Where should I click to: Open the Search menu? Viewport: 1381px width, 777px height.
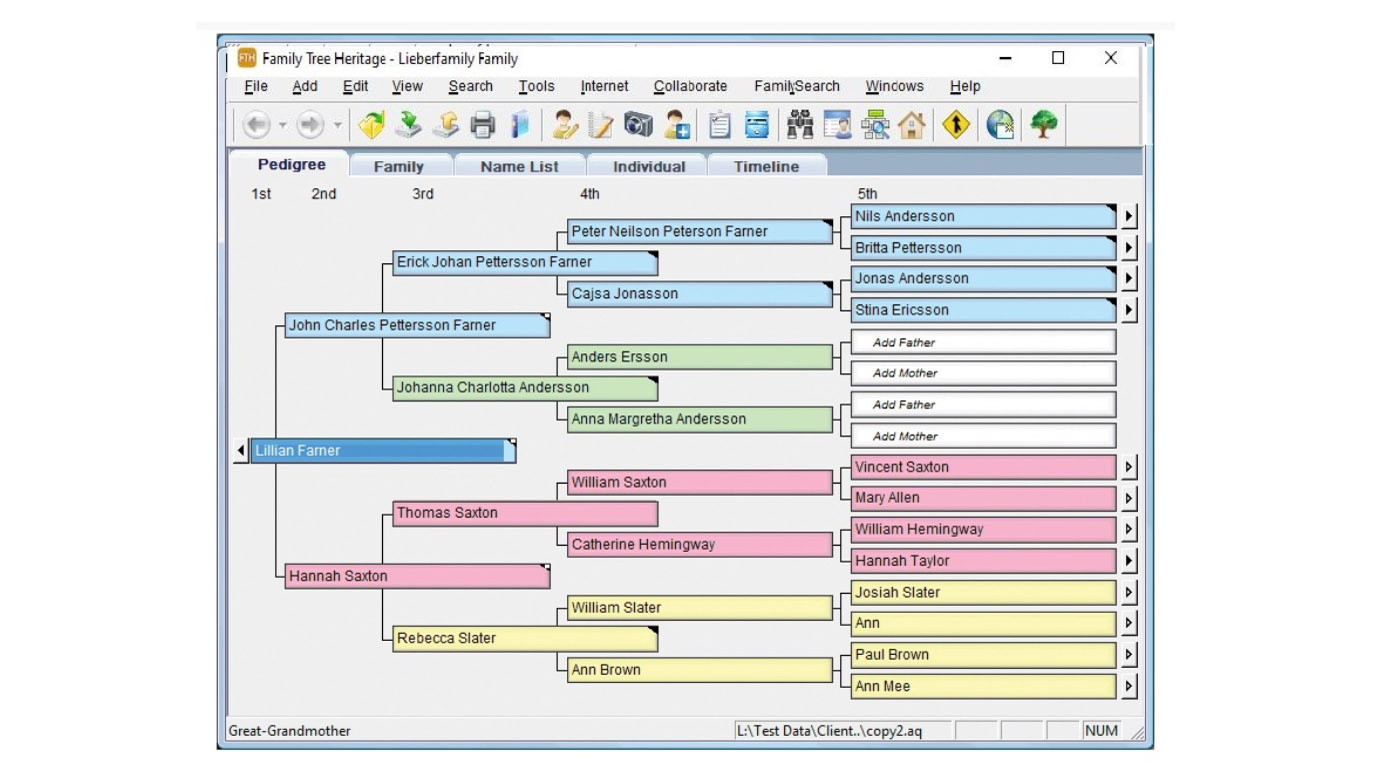[x=470, y=86]
